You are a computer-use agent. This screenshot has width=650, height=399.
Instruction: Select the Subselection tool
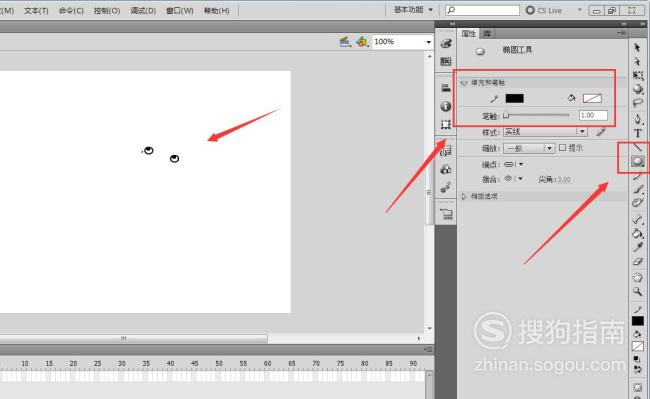[x=638, y=61]
